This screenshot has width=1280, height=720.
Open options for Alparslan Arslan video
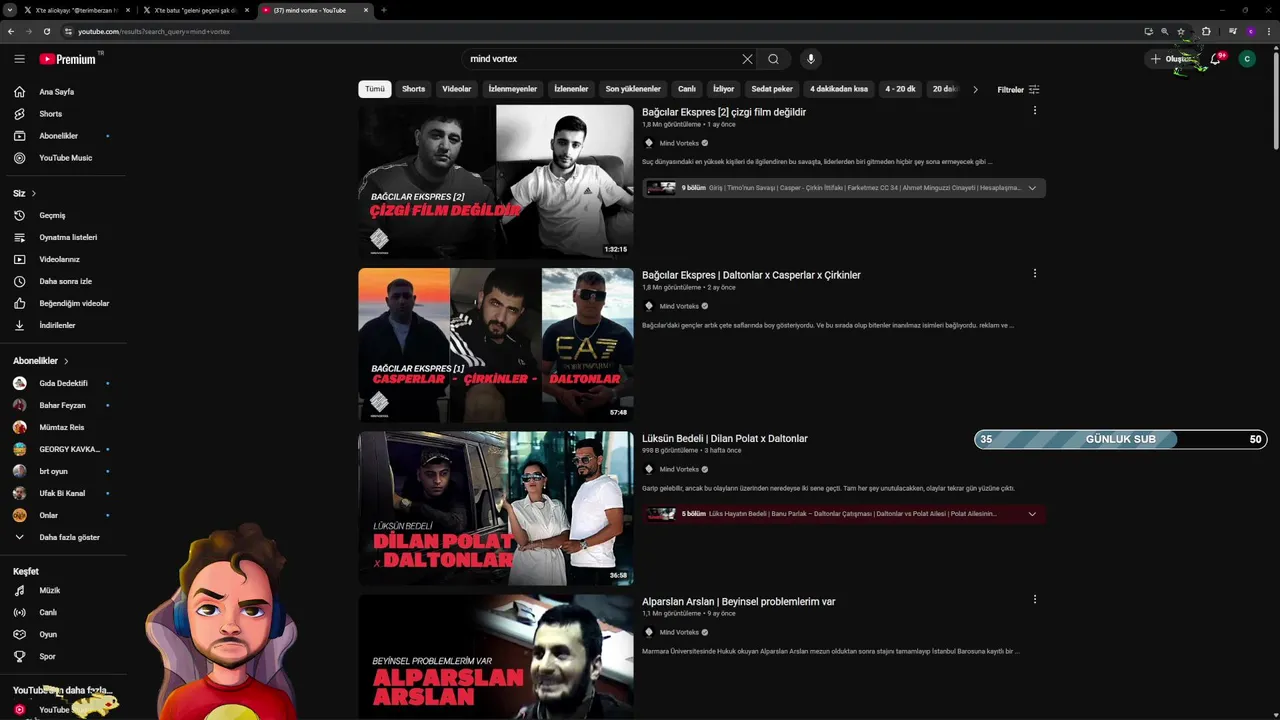[1034, 600]
